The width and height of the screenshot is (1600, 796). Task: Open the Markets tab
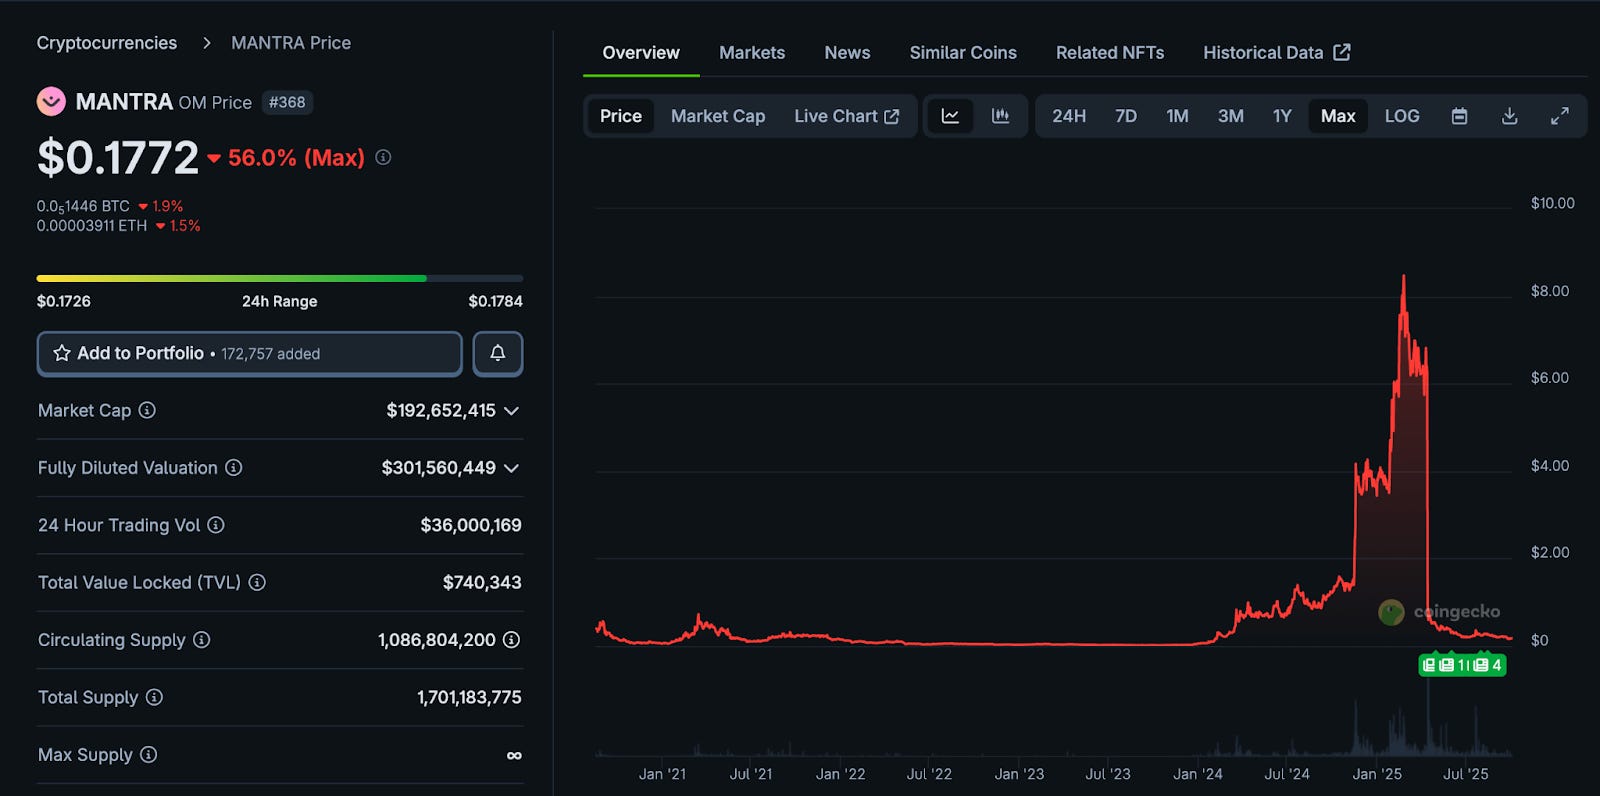coord(752,53)
